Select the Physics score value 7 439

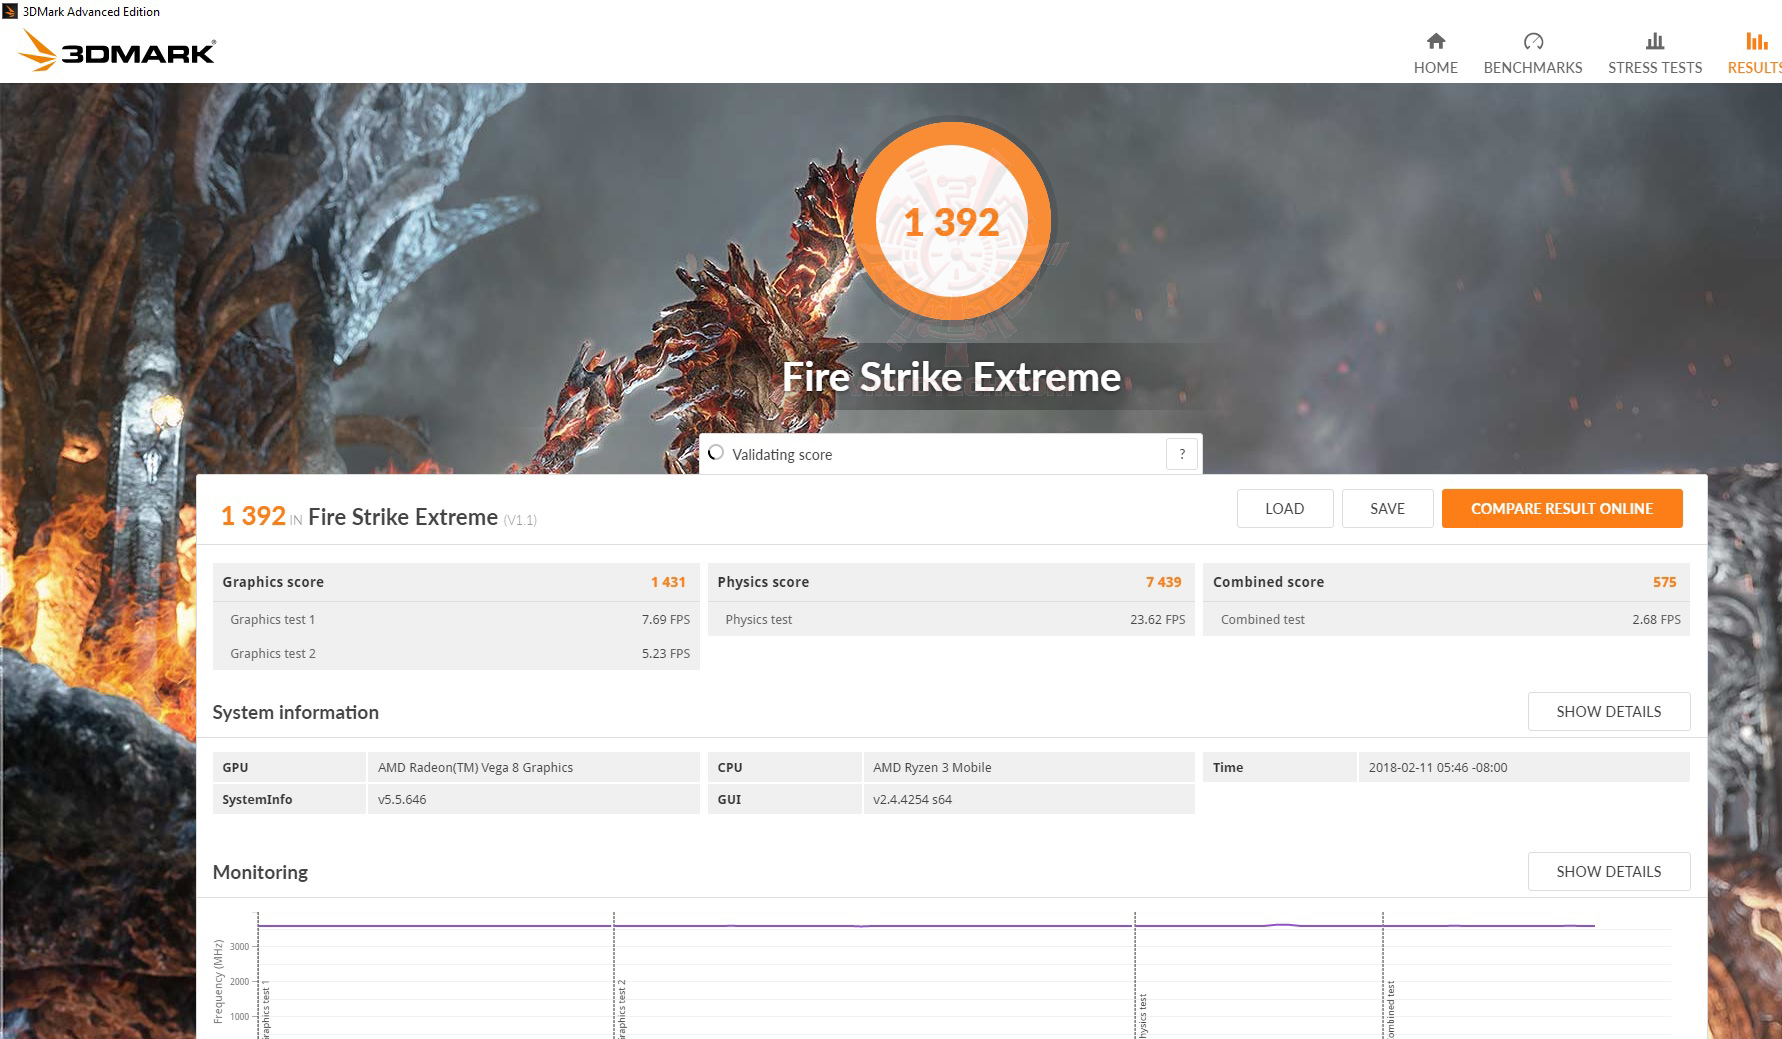(x=1163, y=582)
